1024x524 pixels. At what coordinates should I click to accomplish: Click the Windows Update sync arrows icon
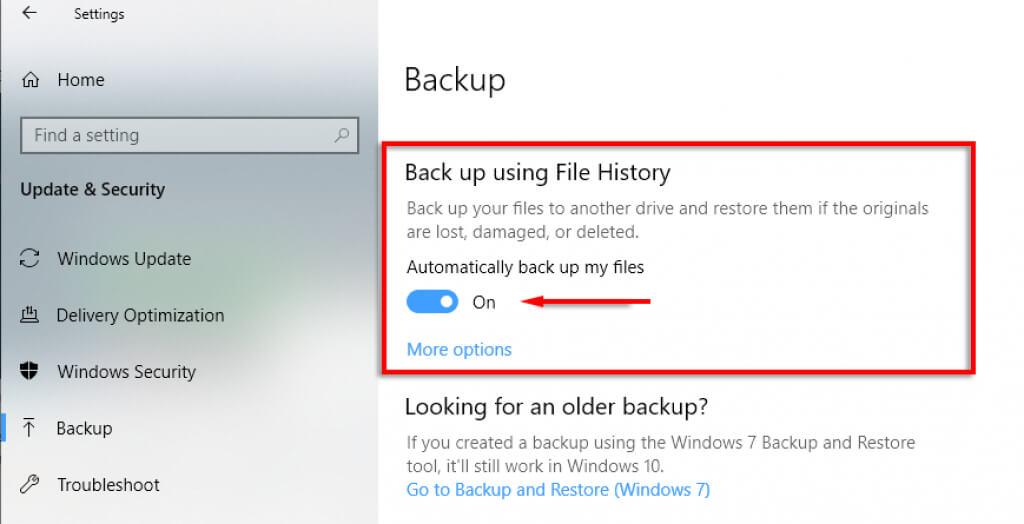30,259
